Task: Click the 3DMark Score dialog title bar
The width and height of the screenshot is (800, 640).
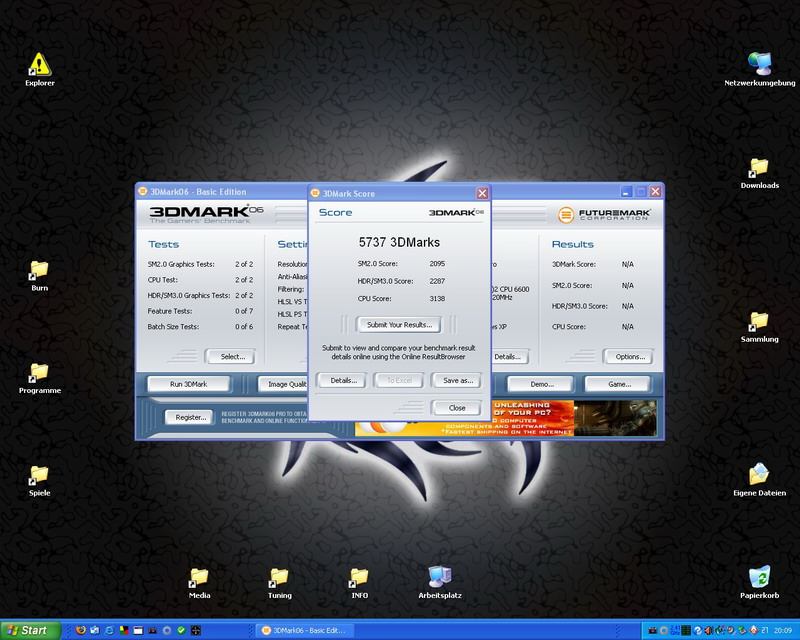Action: [x=399, y=193]
